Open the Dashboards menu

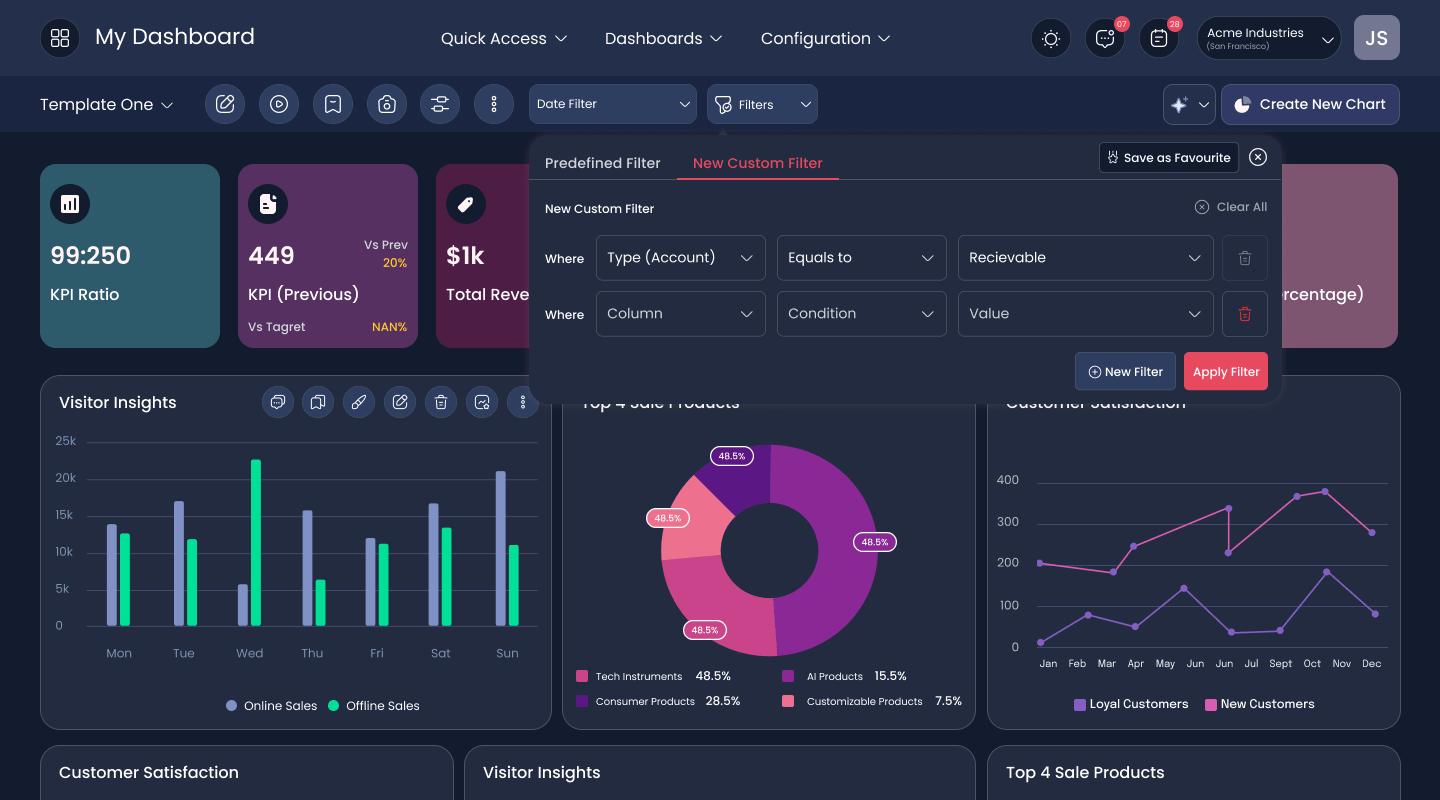[663, 38]
